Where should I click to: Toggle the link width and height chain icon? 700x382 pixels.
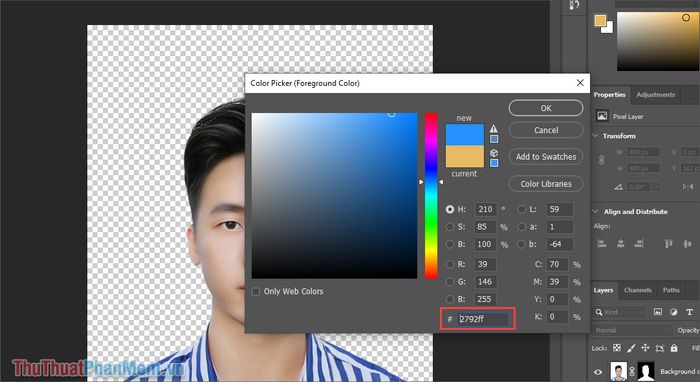(602, 160)
